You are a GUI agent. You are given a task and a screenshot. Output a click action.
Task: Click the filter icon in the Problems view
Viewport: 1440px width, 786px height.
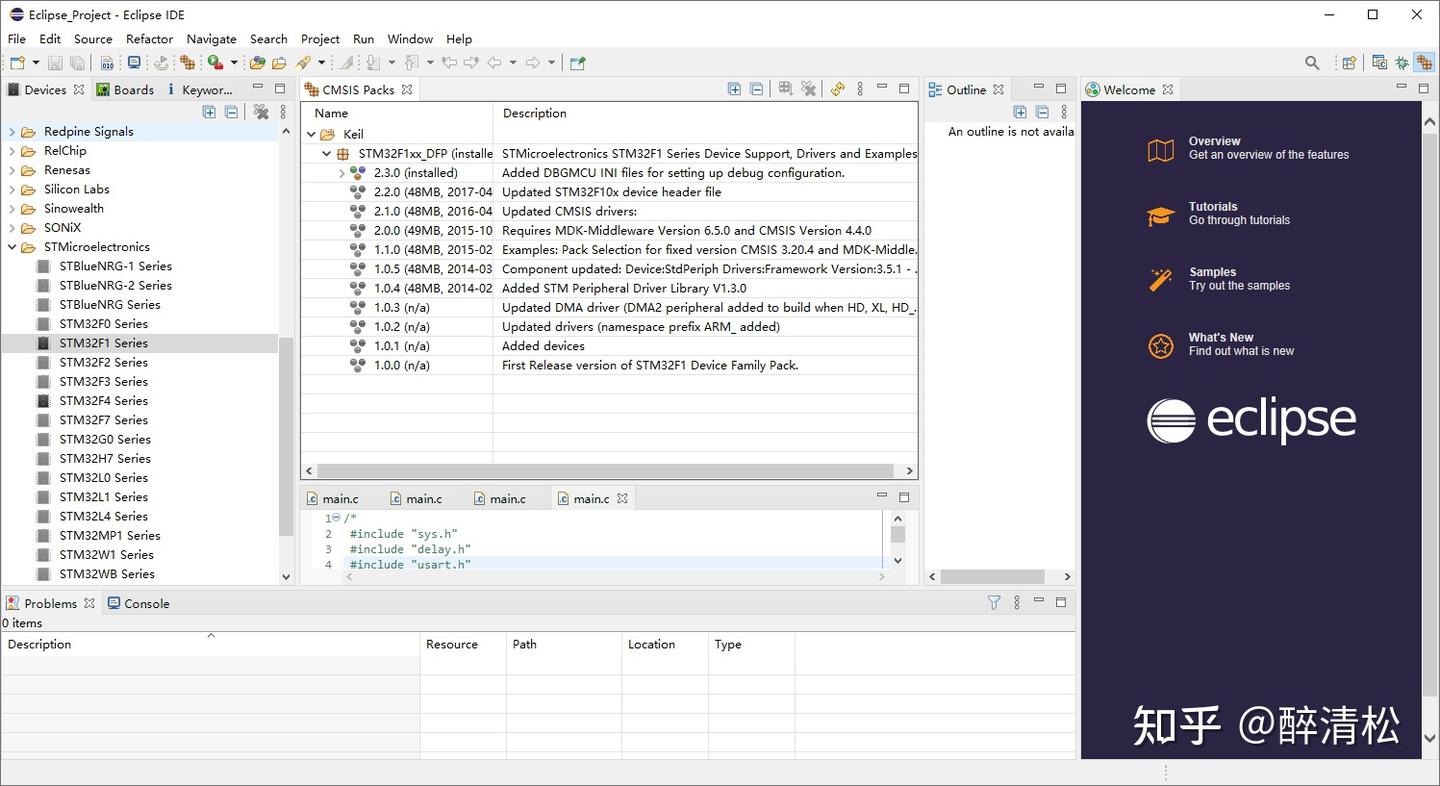[x=993, y=602]
